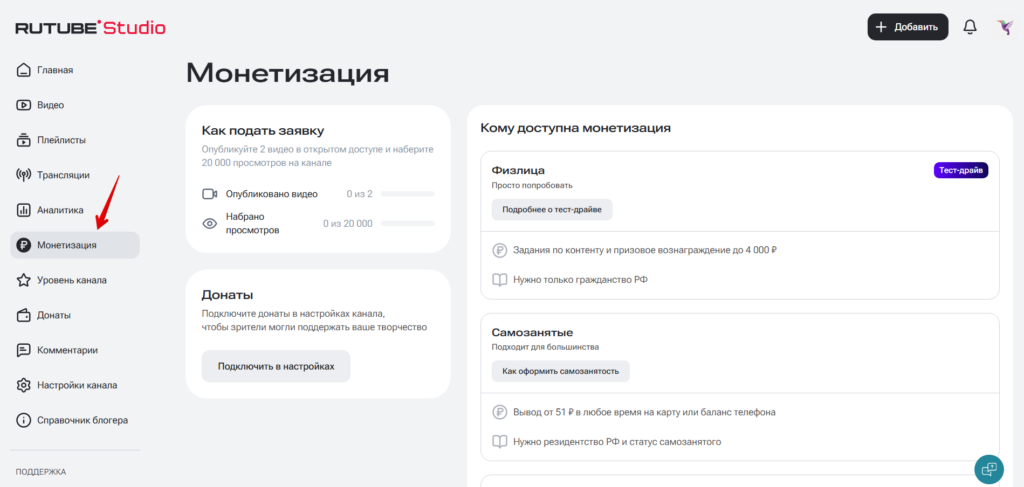Viewport: 1024px width, 487px height.
Task: Open Комментарии sidebar label
Action: click(67, 350)
